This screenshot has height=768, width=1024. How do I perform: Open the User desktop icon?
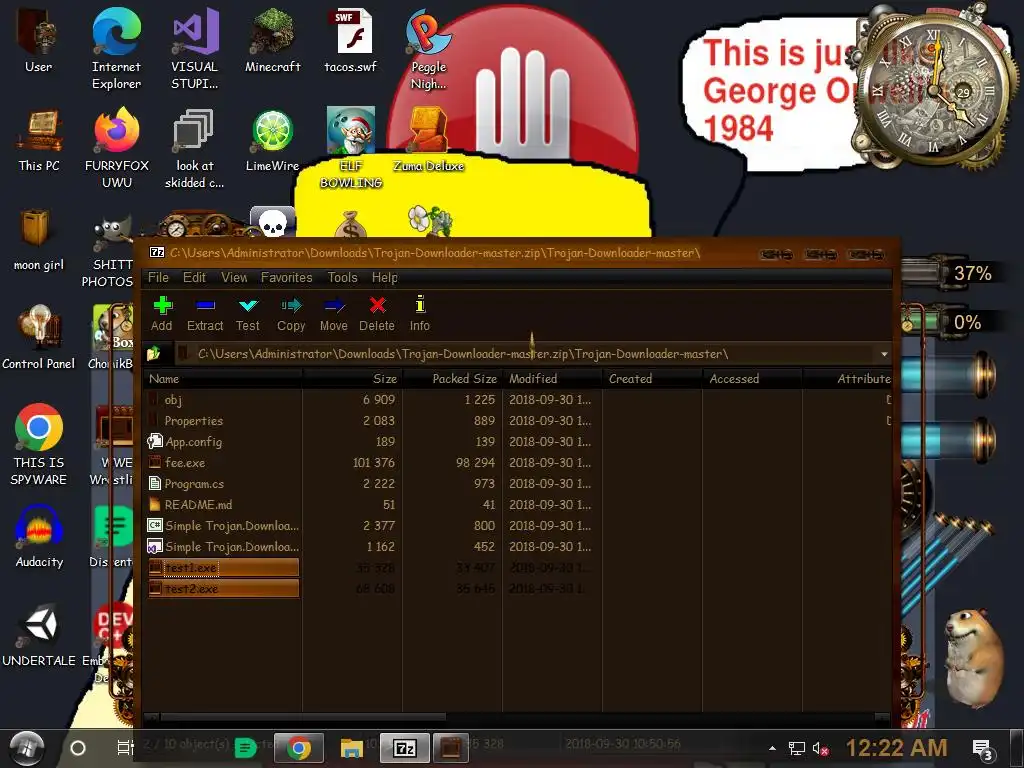tap(39, 40)
